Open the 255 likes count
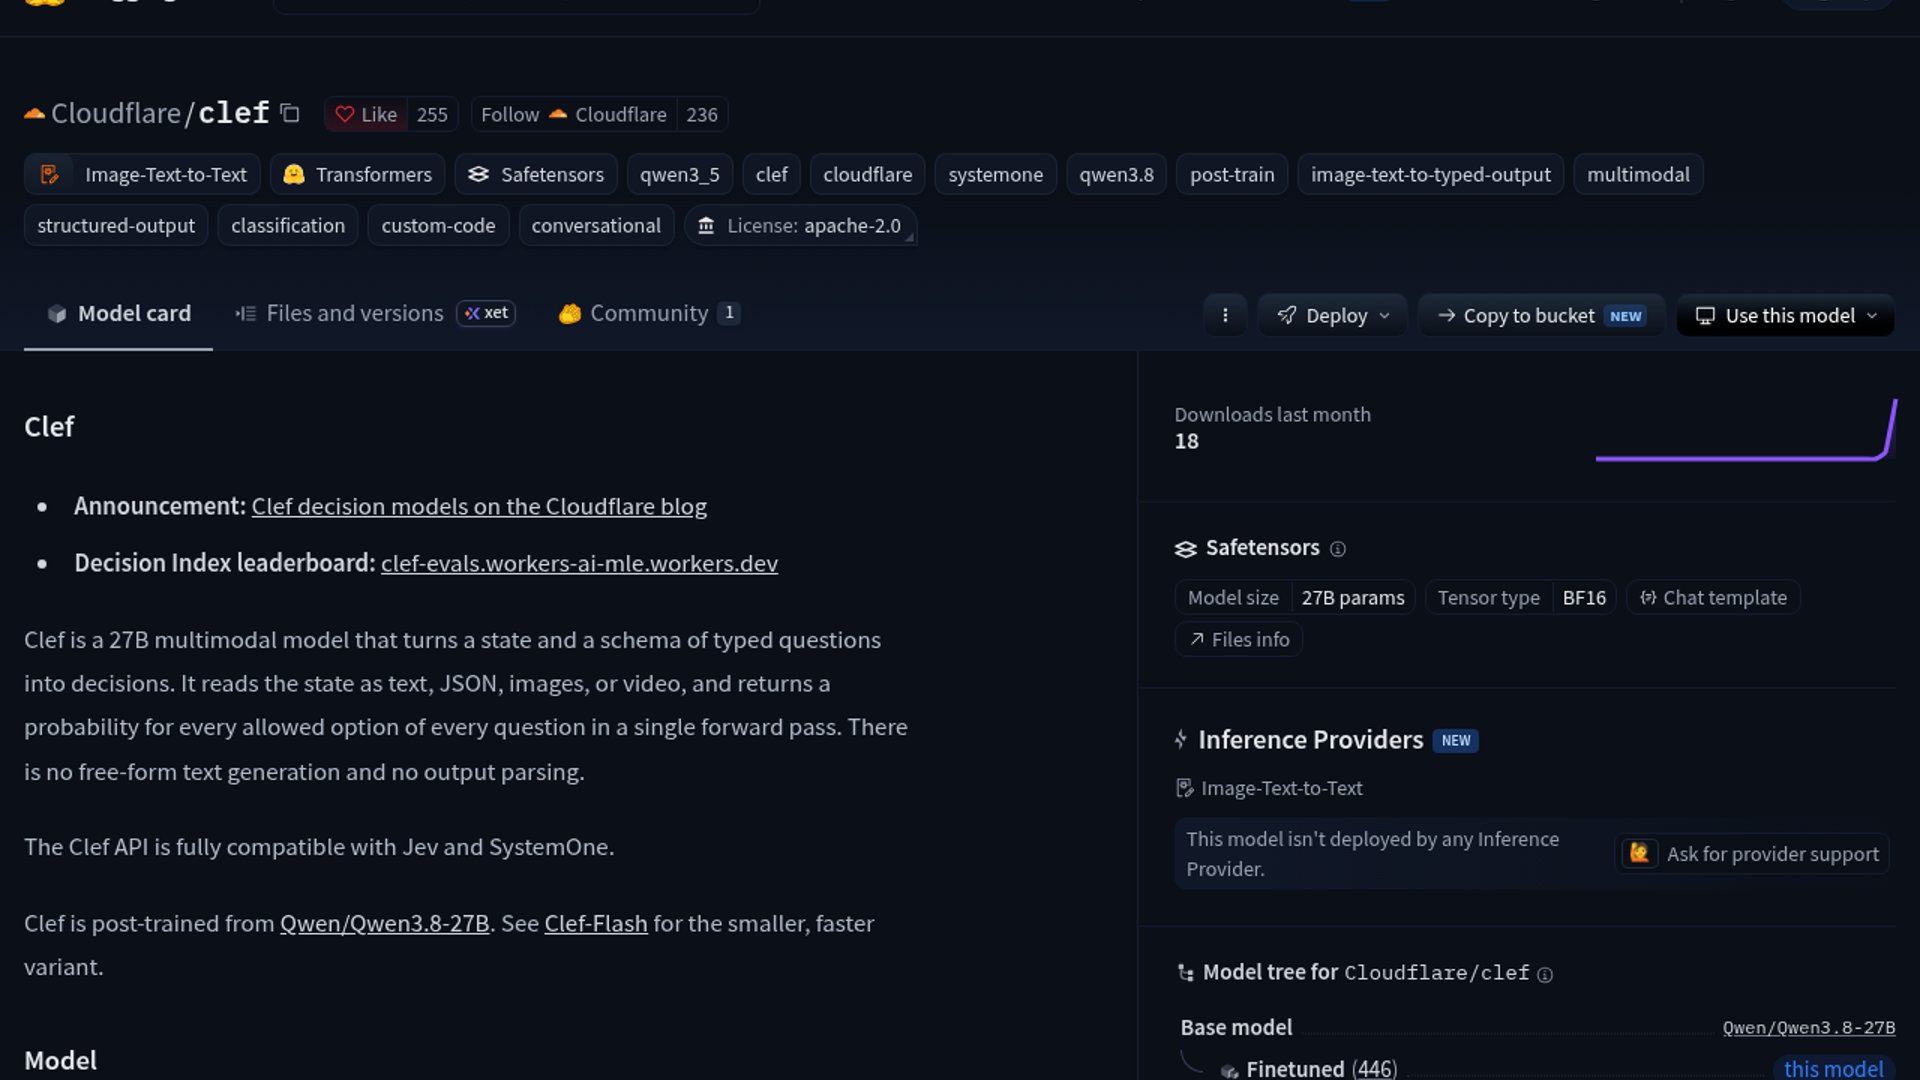 click(432, 114)
